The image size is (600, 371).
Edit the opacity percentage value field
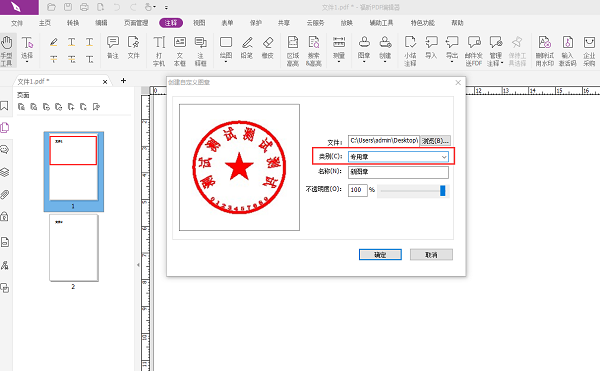coord(357,190)
